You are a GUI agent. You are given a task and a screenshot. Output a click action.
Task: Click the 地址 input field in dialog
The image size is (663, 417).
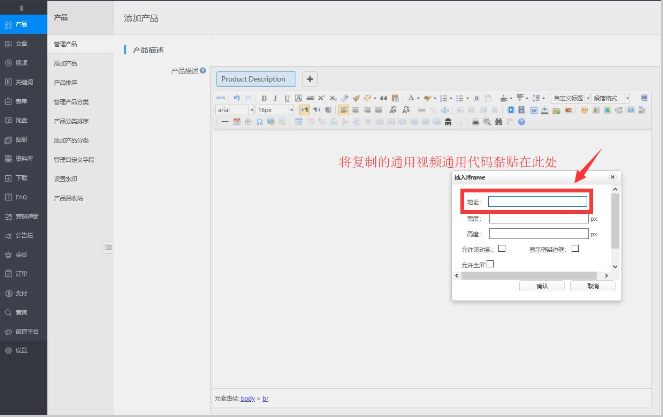click(537, 202)
